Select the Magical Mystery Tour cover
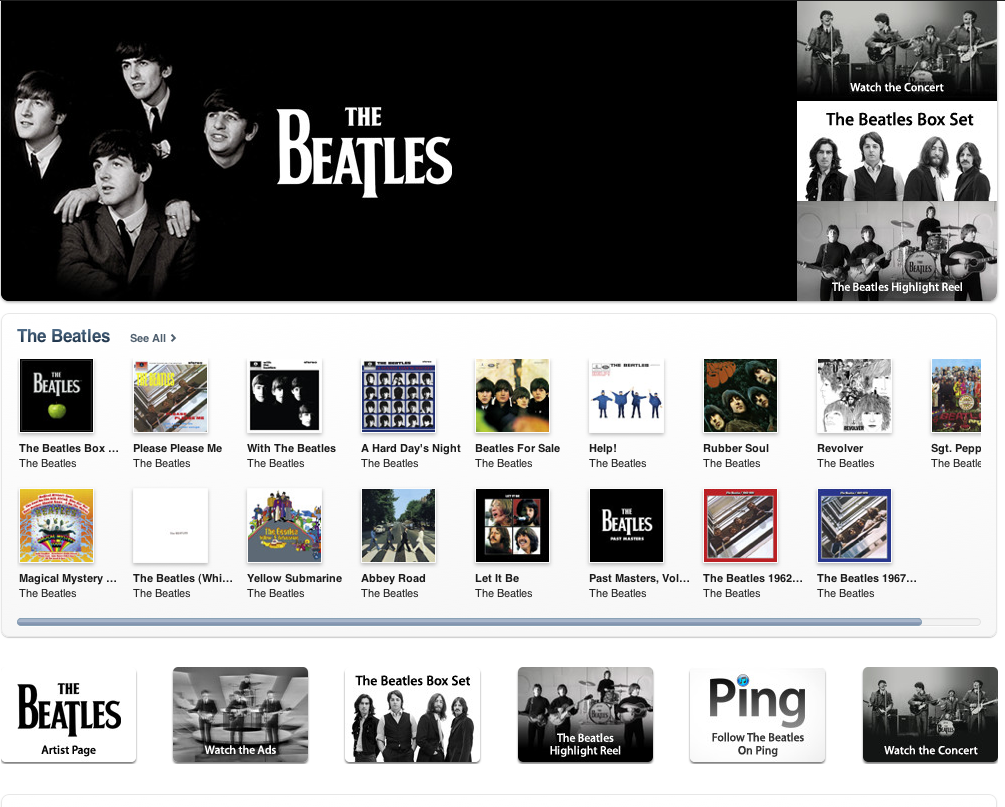This screenshot has height=807, width=1005. coord(56,526)
